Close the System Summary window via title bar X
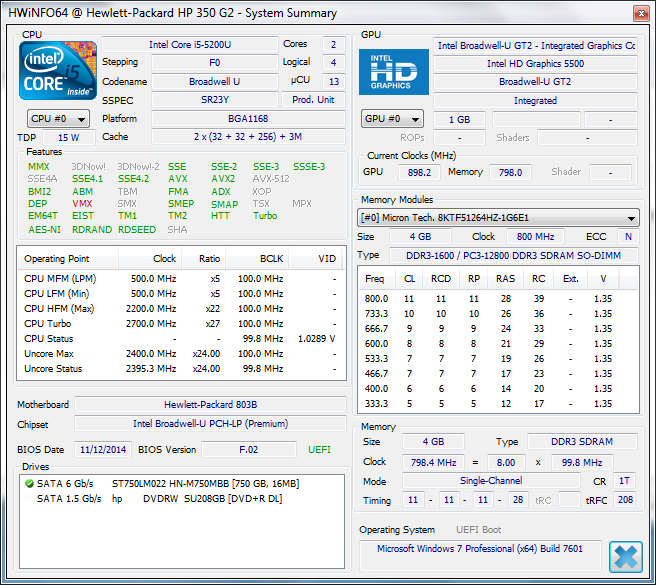Screen dimensions: 656x585 point(641,14)
